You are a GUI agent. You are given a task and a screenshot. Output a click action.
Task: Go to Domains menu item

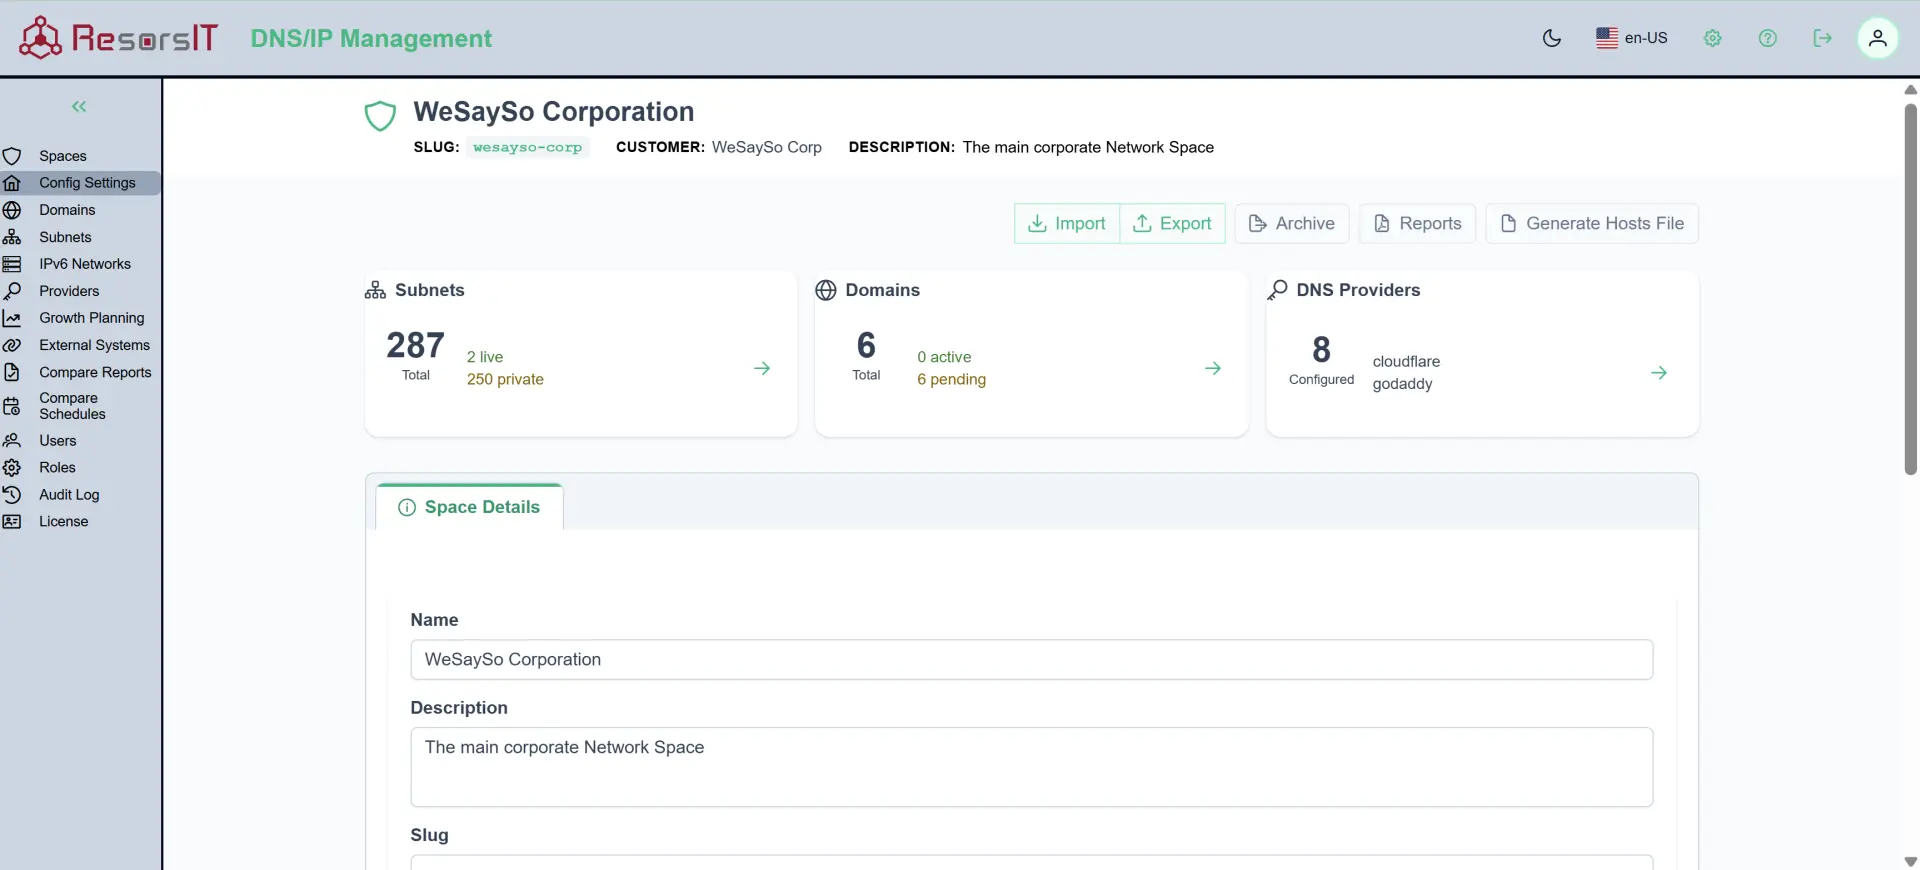[x=67, y=210]
